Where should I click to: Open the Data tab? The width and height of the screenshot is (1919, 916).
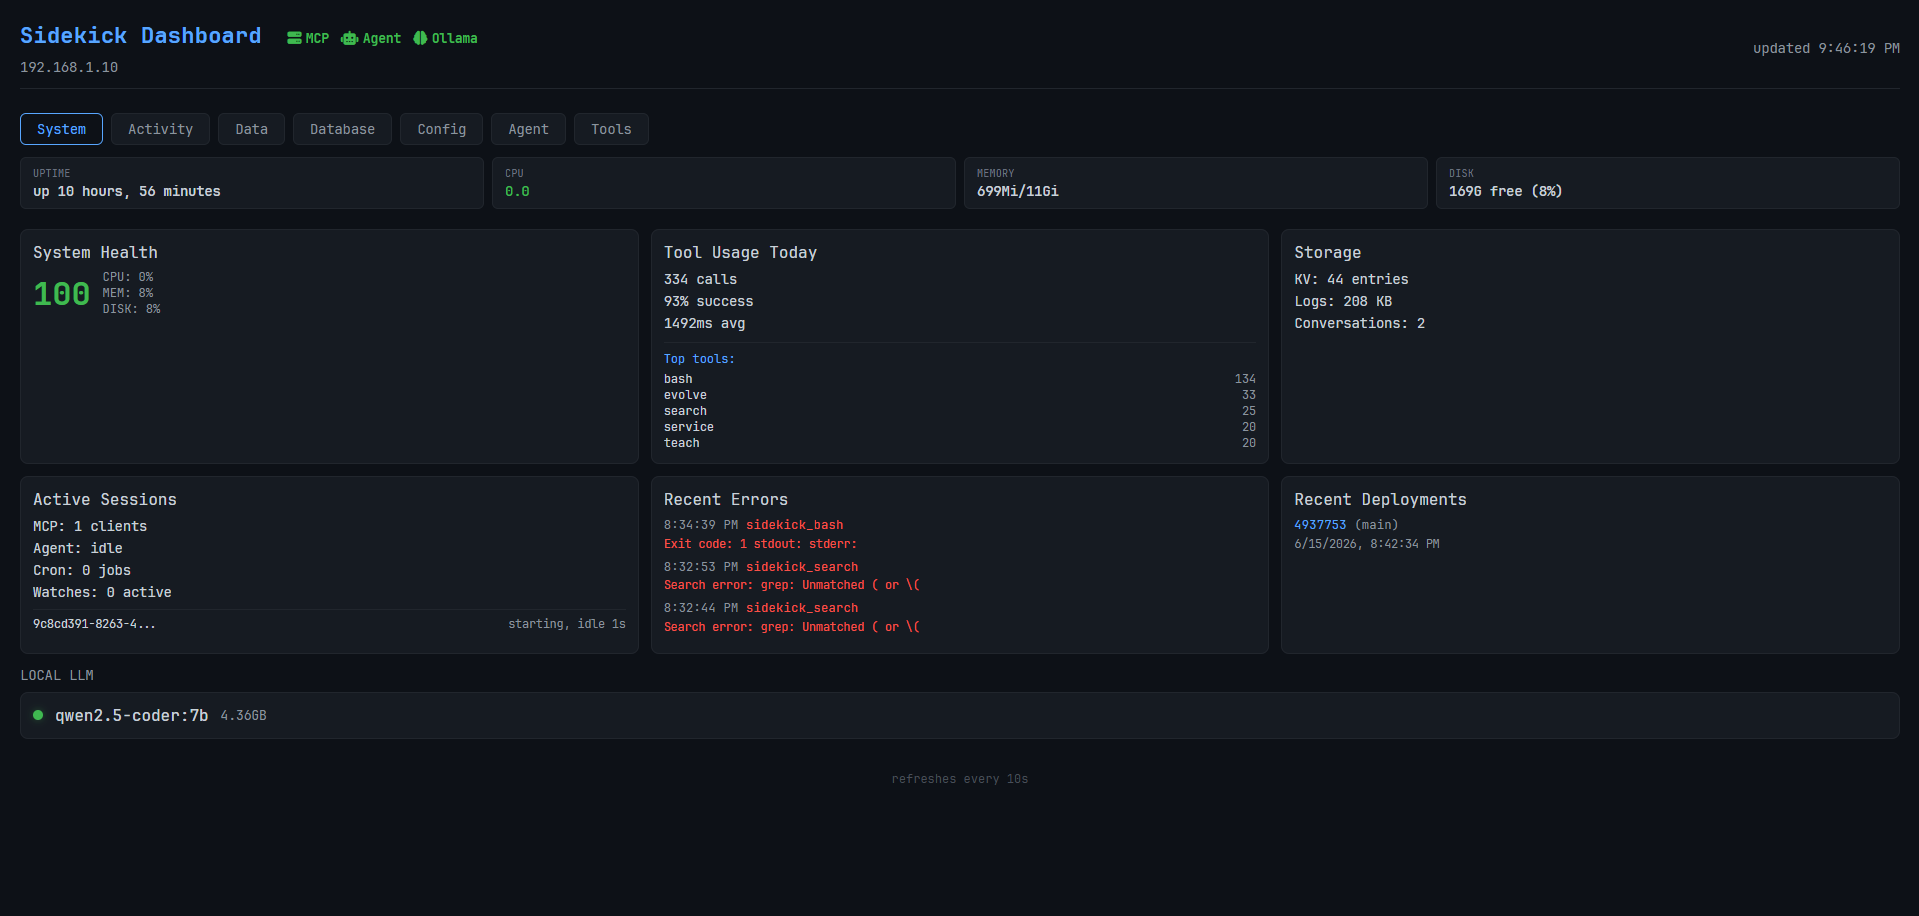coord(251,129)
